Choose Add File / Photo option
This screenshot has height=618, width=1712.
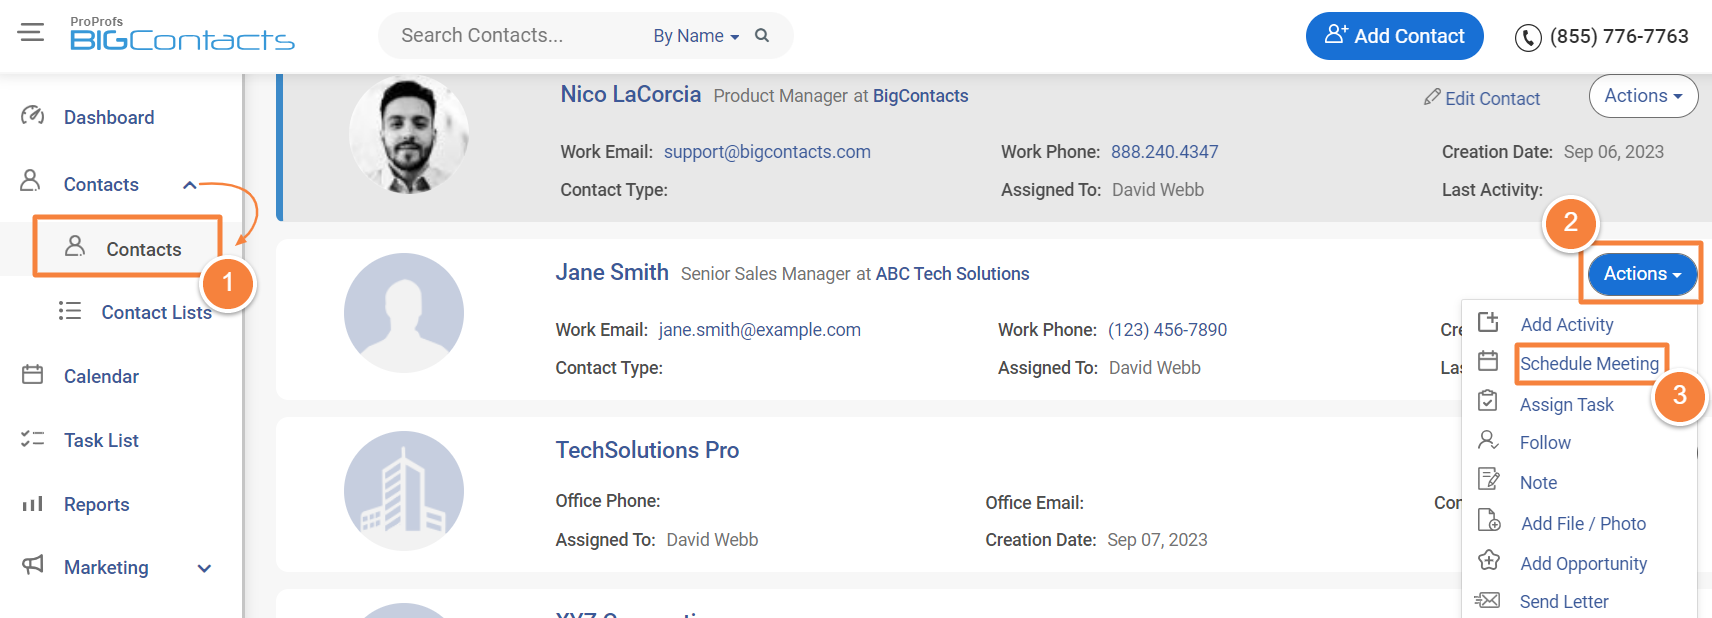pos(1583,523)
